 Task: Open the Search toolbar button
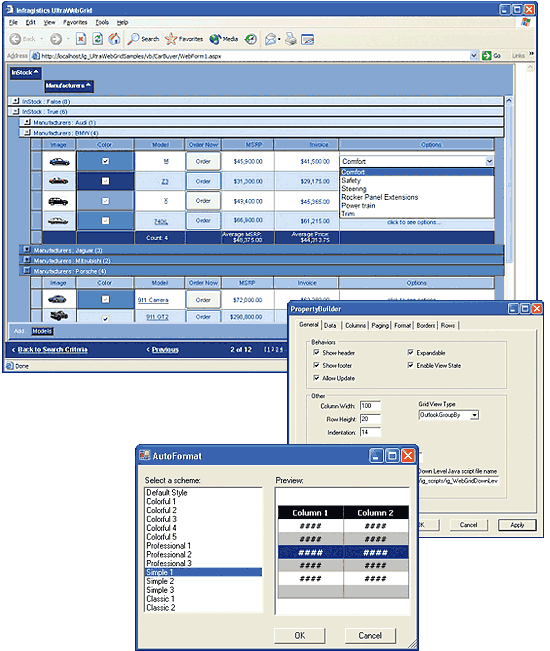tap(143, 39)
